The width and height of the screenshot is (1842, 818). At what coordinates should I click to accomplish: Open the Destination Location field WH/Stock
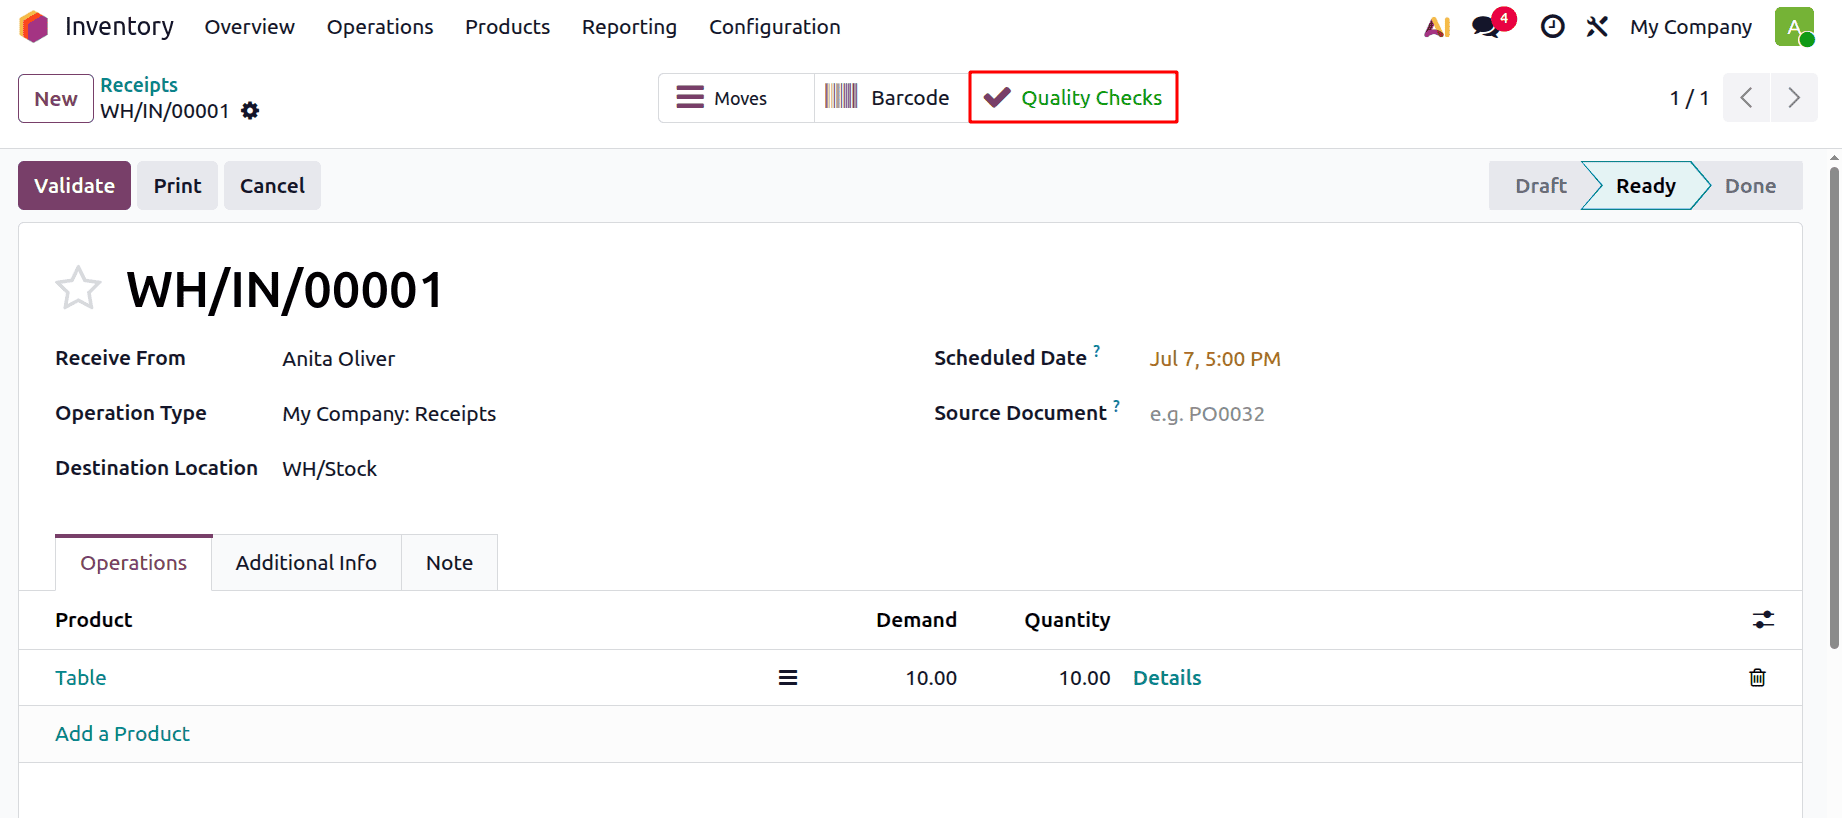330,469
